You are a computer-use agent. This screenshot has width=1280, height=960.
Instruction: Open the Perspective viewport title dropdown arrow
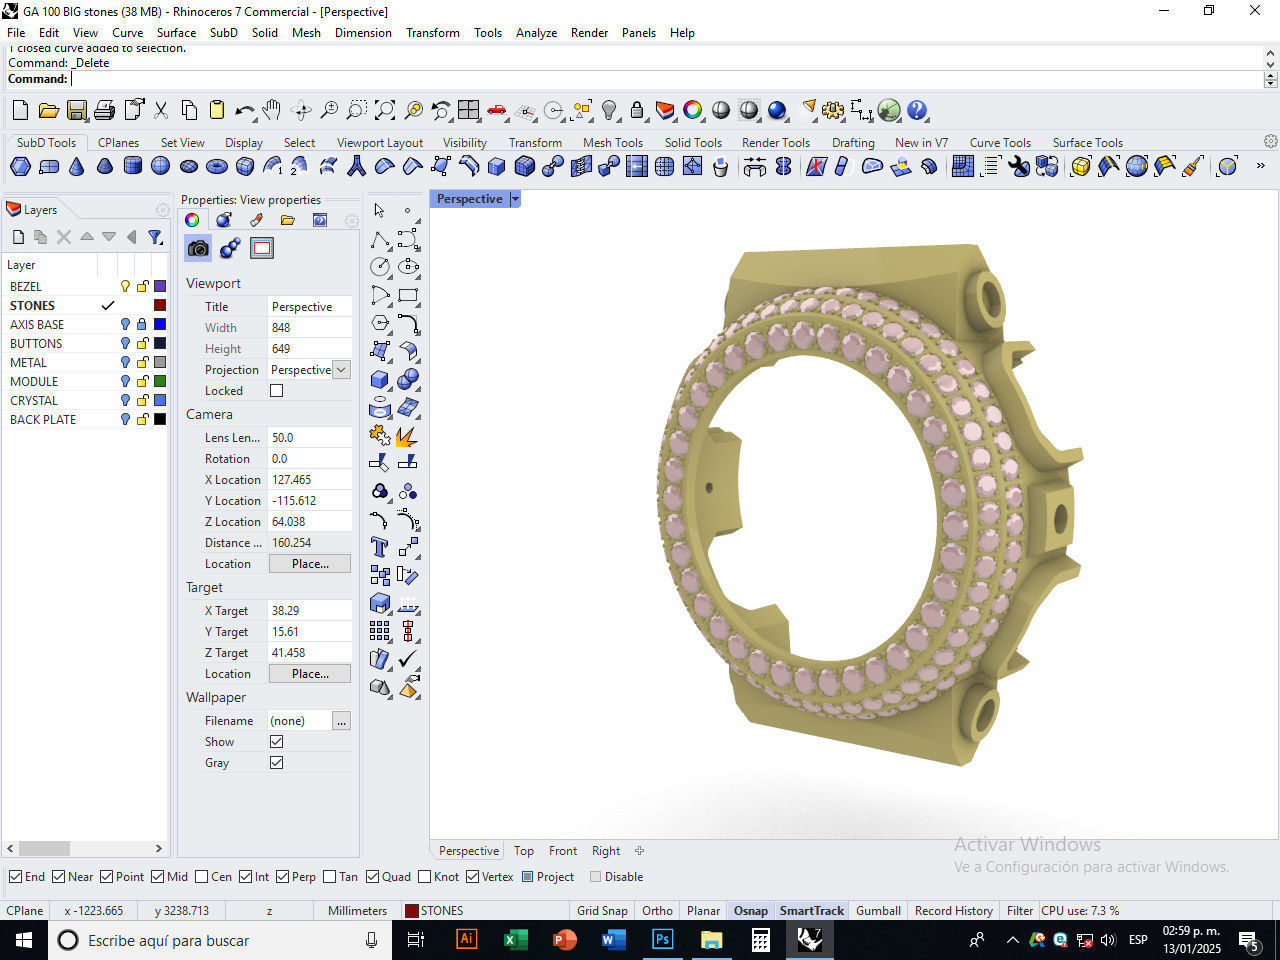[516, 199]
